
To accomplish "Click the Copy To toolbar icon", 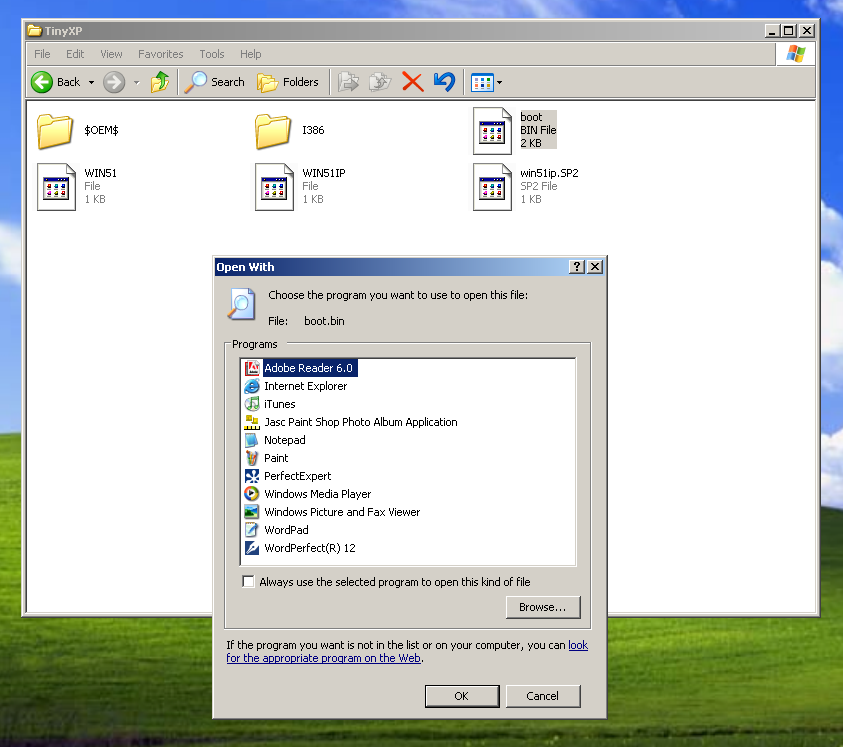I will coord(380,82).
